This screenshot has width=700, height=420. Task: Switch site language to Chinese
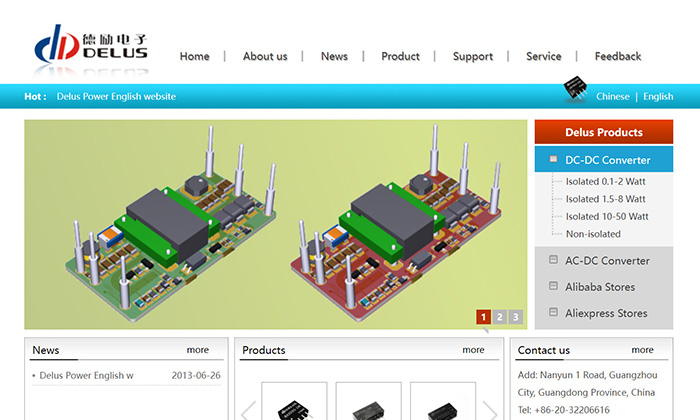[x=612, y=96]
